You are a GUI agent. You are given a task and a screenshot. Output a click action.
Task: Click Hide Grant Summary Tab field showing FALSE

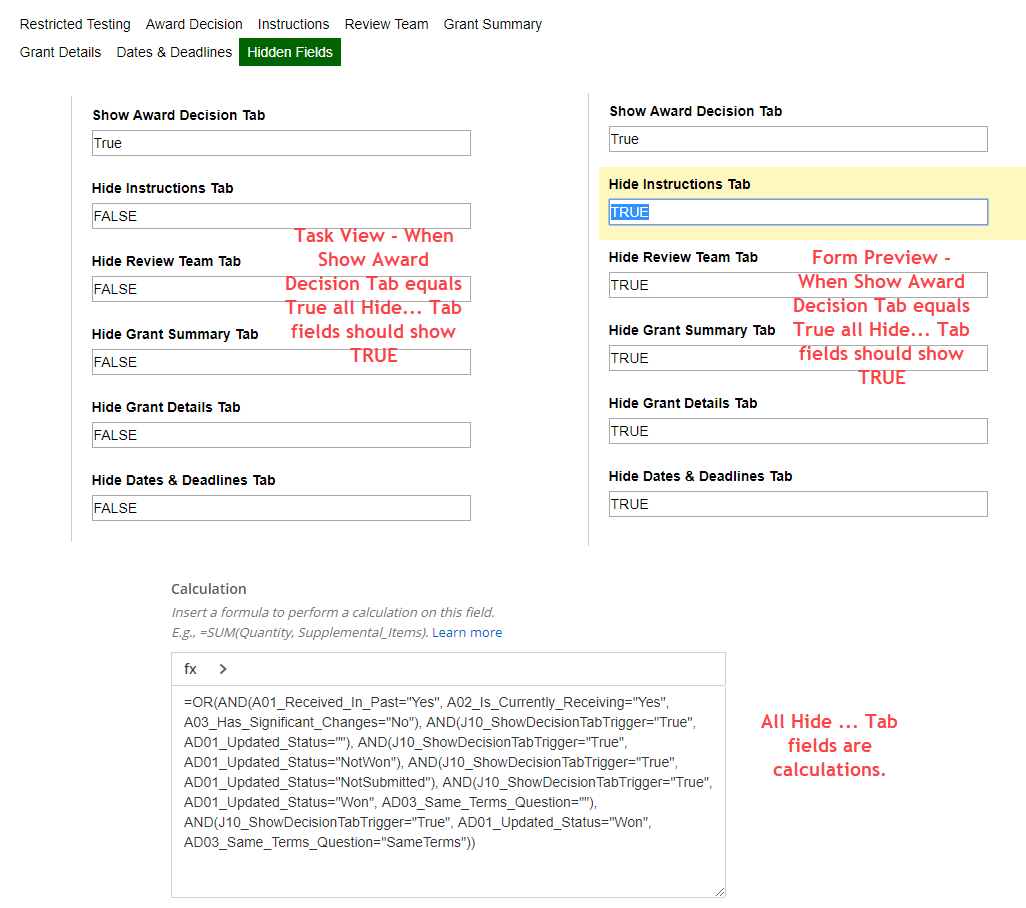pos(281,362)
